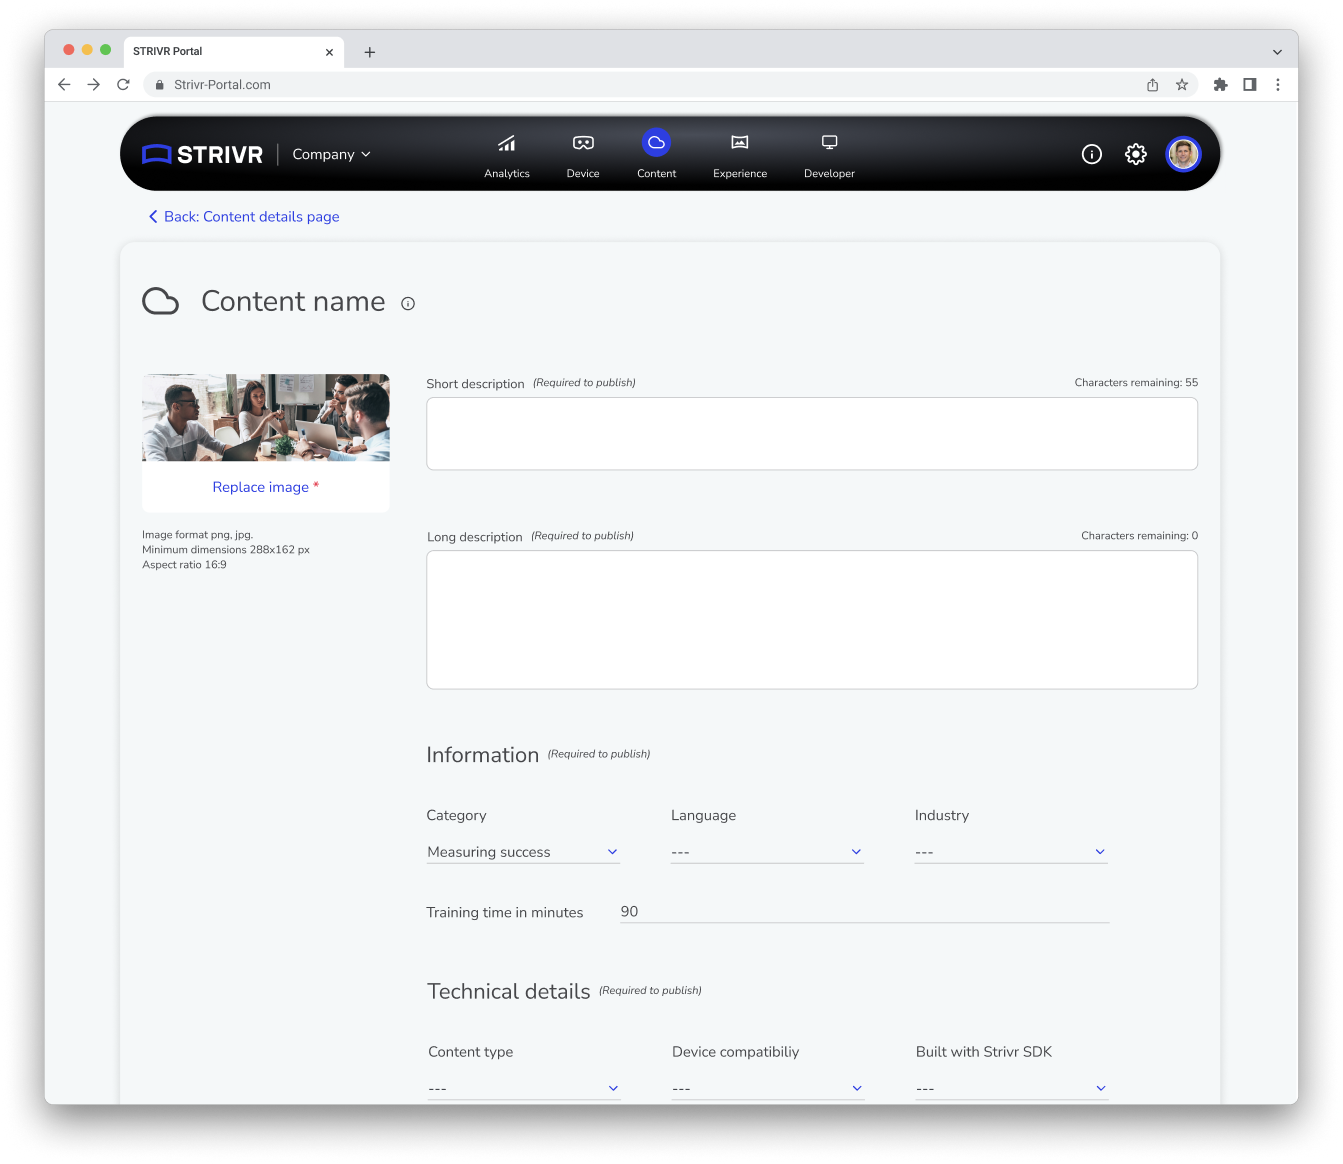
Task: Open the Experience section icon
Action: [740, 142]
